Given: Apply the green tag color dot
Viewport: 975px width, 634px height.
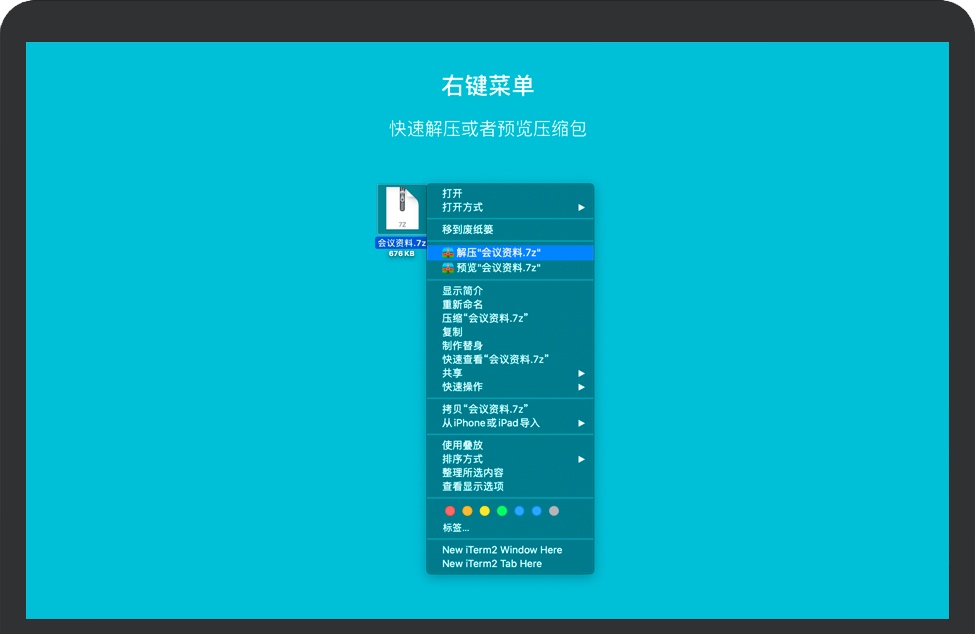Looking at the screenshot, I should click(x=502, y=511).
